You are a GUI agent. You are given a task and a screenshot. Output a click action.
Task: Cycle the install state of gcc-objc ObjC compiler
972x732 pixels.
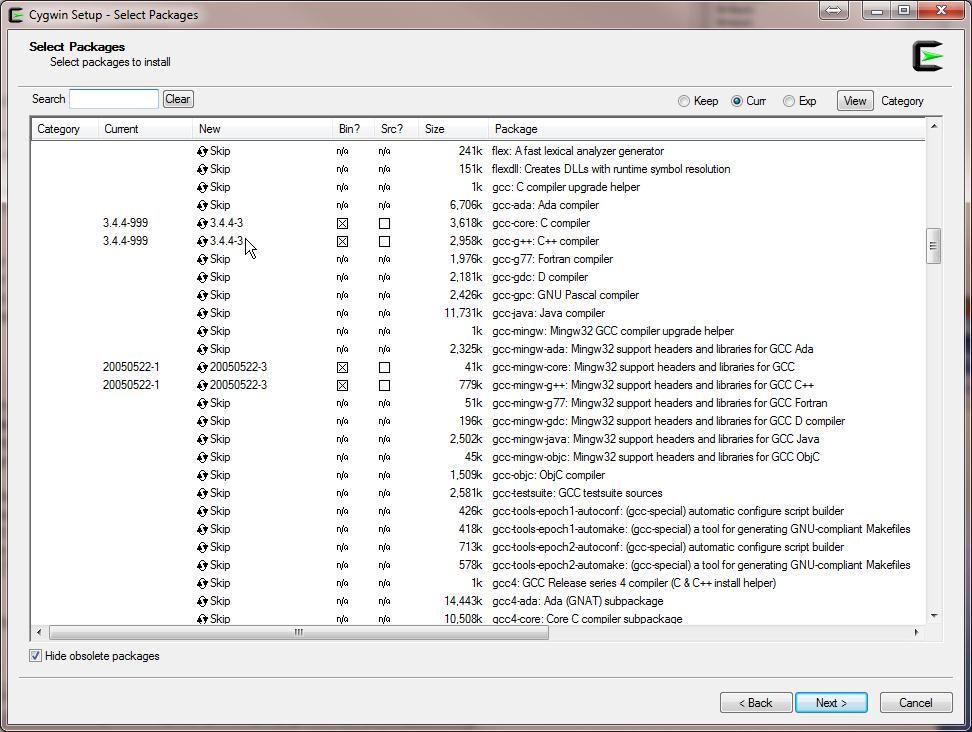202,475
